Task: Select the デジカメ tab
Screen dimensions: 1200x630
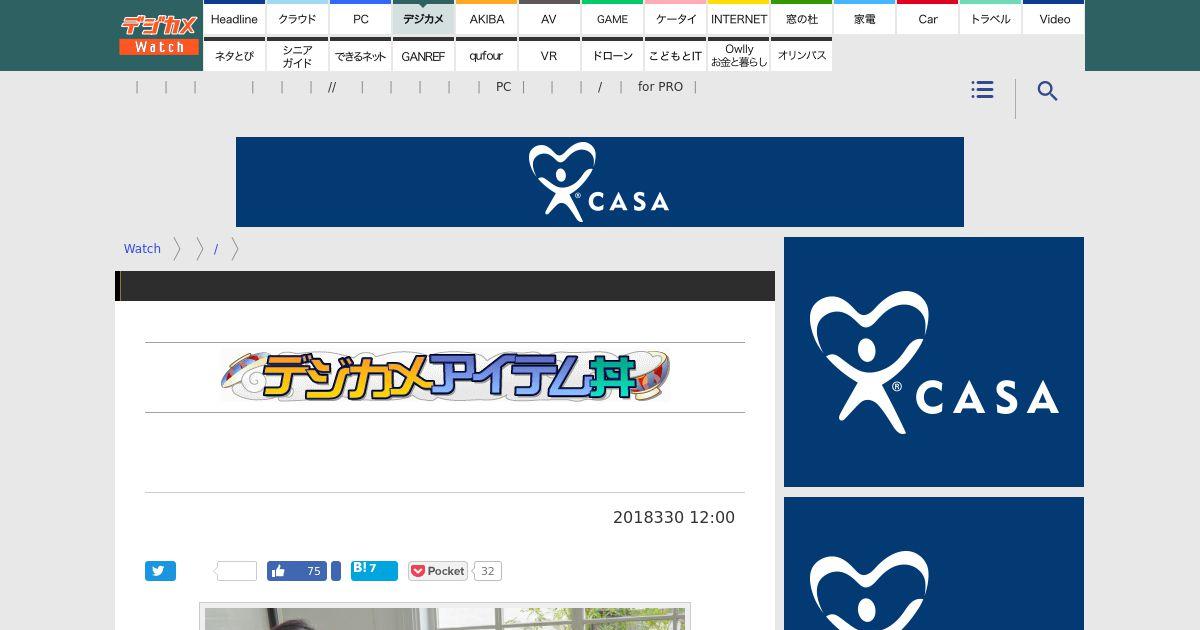Action: click(423, 18)
